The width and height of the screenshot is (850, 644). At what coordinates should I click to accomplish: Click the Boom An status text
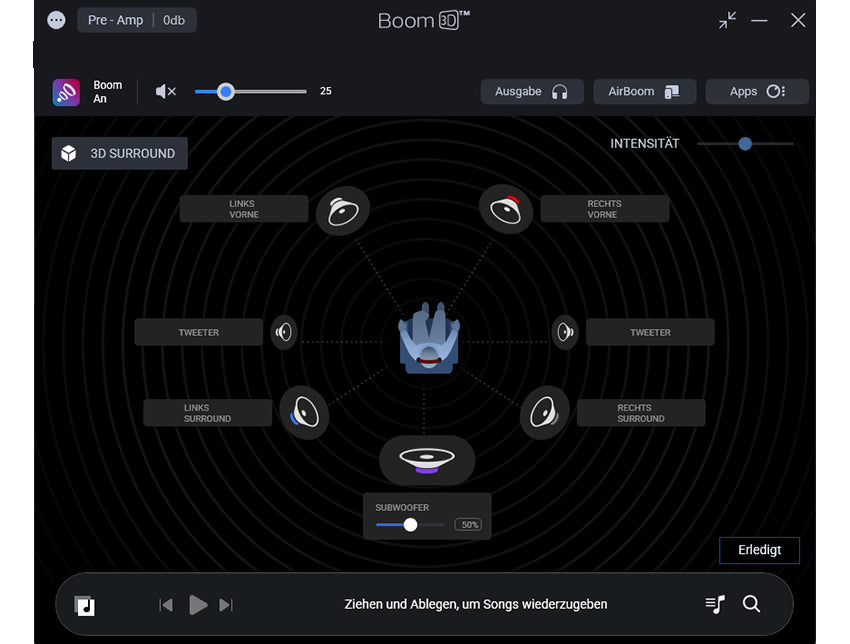pos(107,92)
